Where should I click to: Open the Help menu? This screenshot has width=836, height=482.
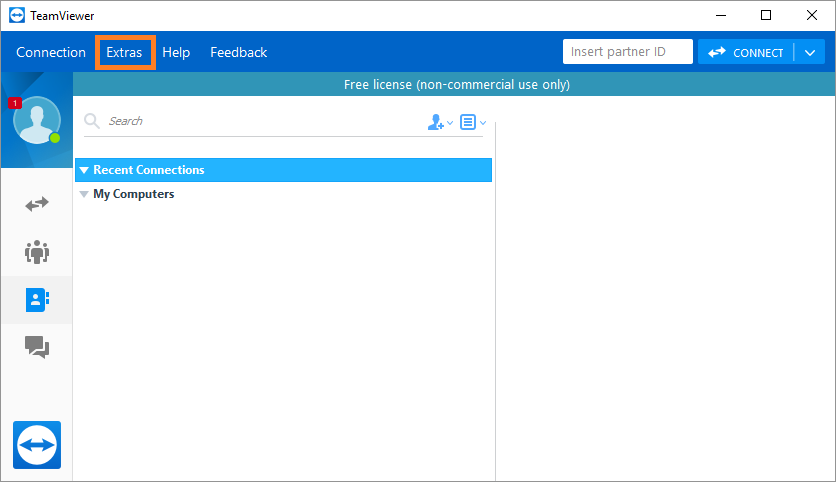point(176,52)
